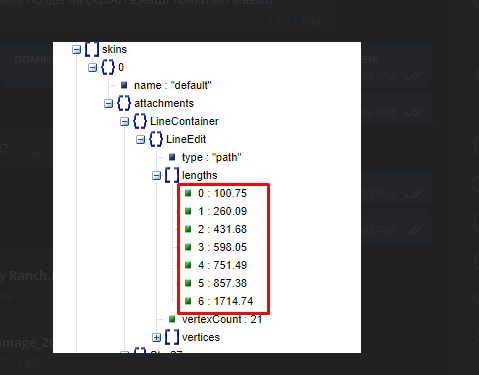479x375 pixels.
Task: Click the blue square beside name property
Action: [124, 85]
